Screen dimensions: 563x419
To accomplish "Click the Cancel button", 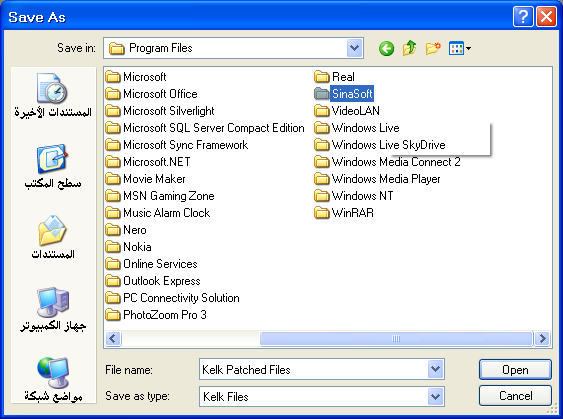I will click(515, 396).
